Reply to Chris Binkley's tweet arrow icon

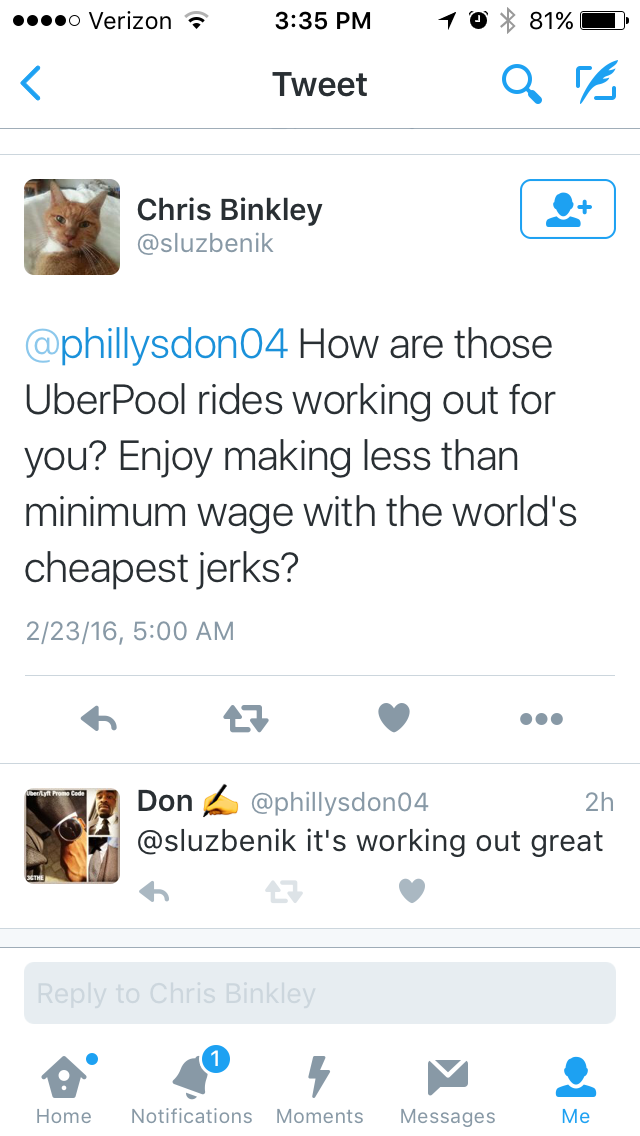coord(99,719)
